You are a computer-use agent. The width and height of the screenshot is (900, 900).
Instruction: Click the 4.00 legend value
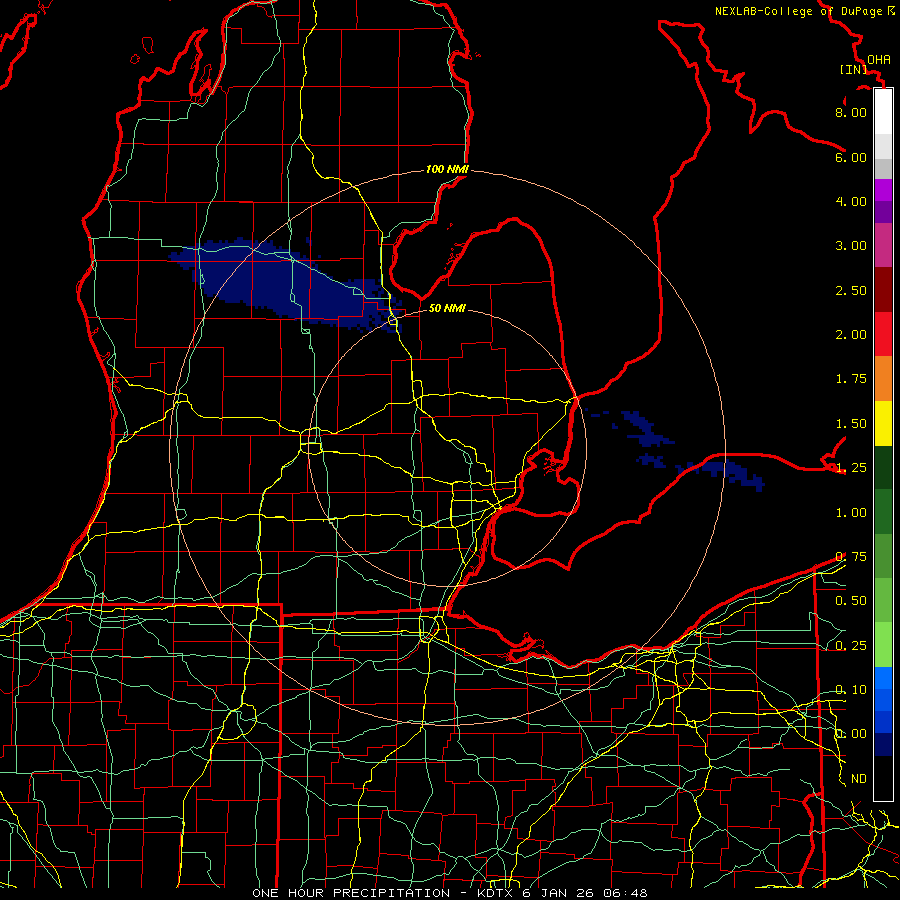pyautogui.click(x=851, y=201)
